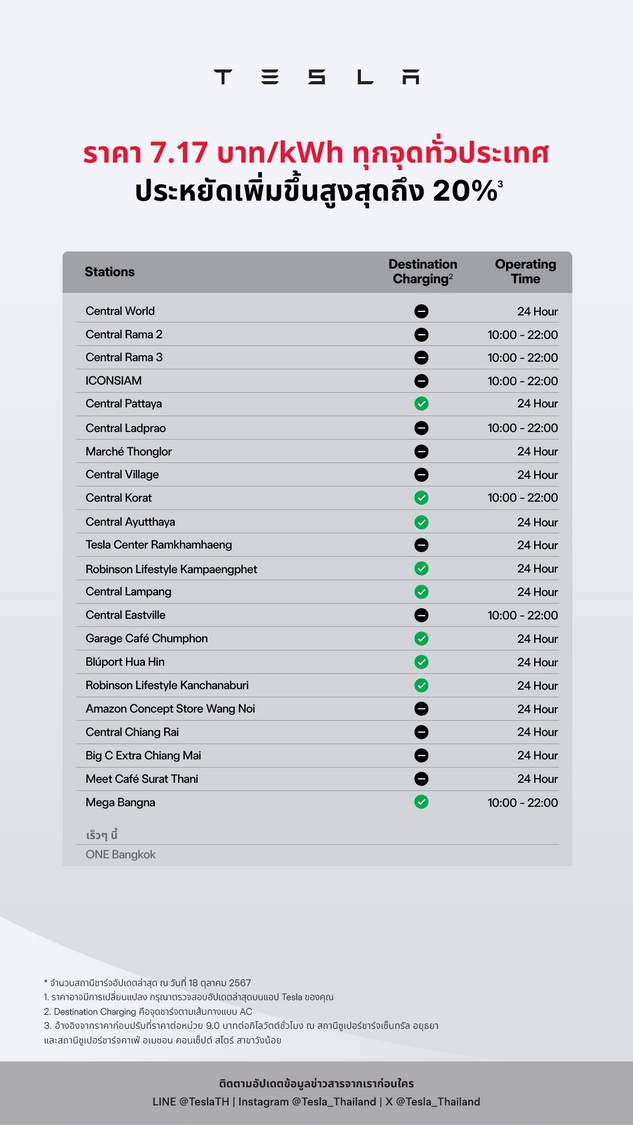Click the green check icon for Mega Bangna
This screenshot has width=633, height=1125.
[x=421, y=802]
